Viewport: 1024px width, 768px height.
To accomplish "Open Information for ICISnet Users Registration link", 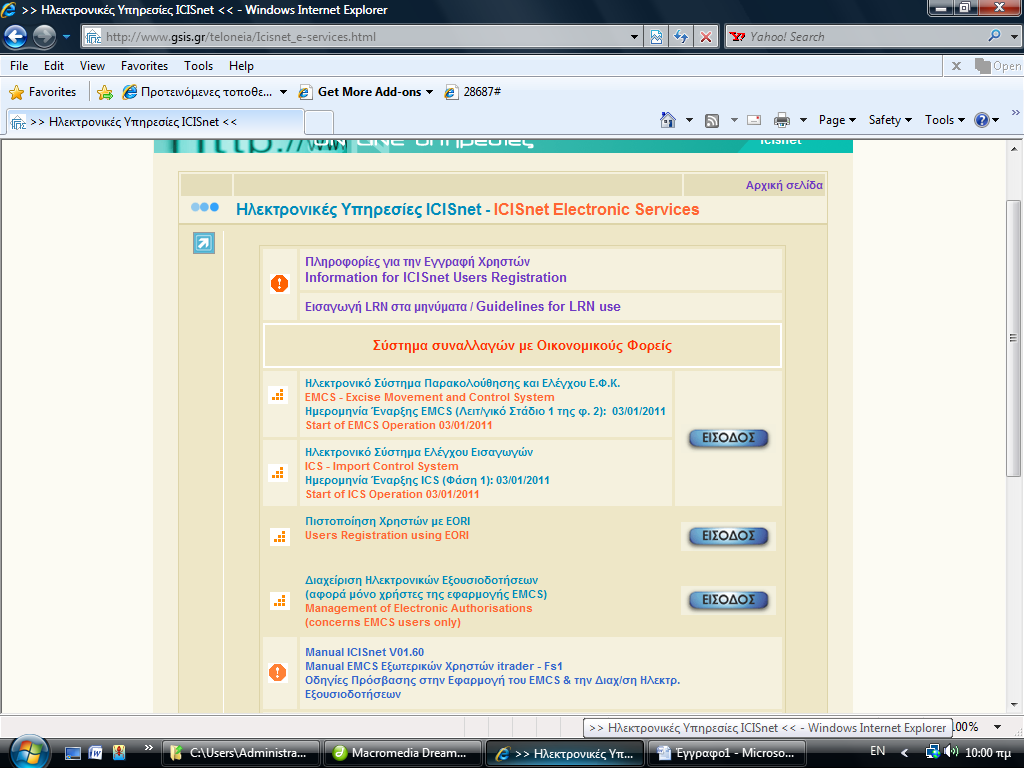I will pos(436,278).
